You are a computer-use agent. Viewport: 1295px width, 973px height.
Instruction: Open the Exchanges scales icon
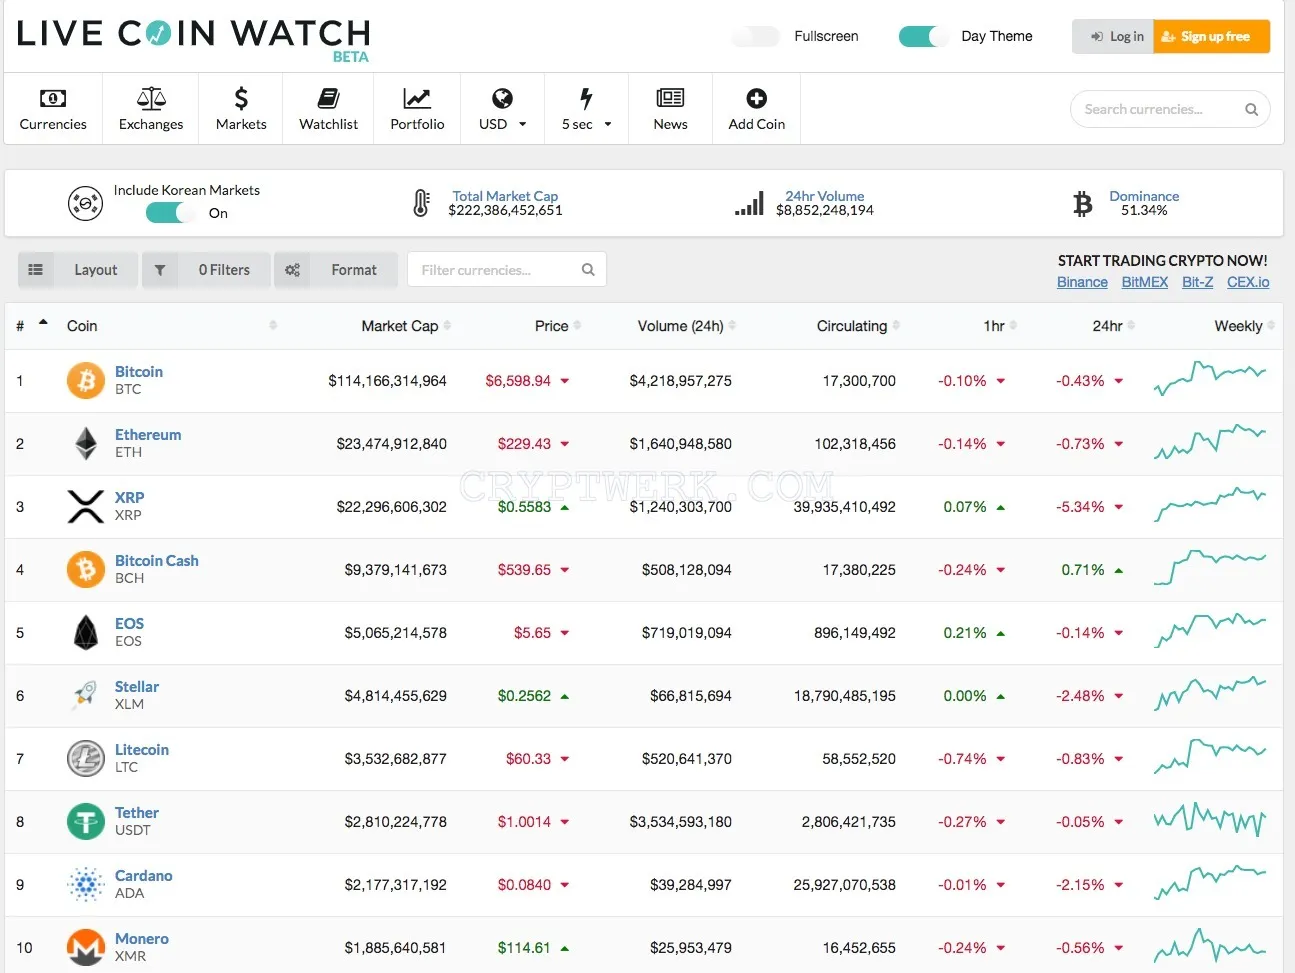click(x=151, y=98)
